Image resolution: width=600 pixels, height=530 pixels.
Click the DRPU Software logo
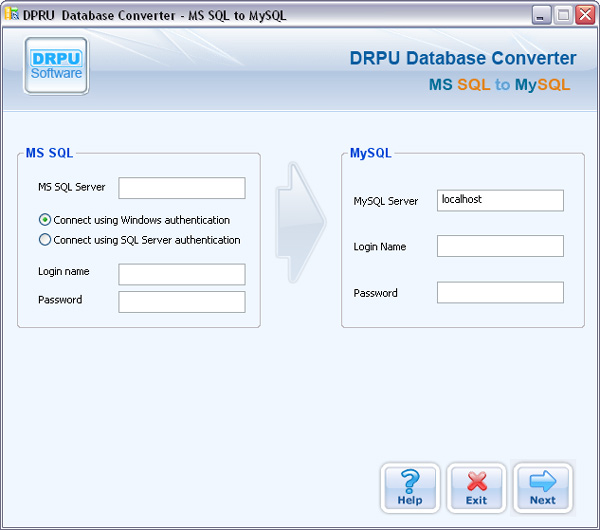click(x=56, y=65)
